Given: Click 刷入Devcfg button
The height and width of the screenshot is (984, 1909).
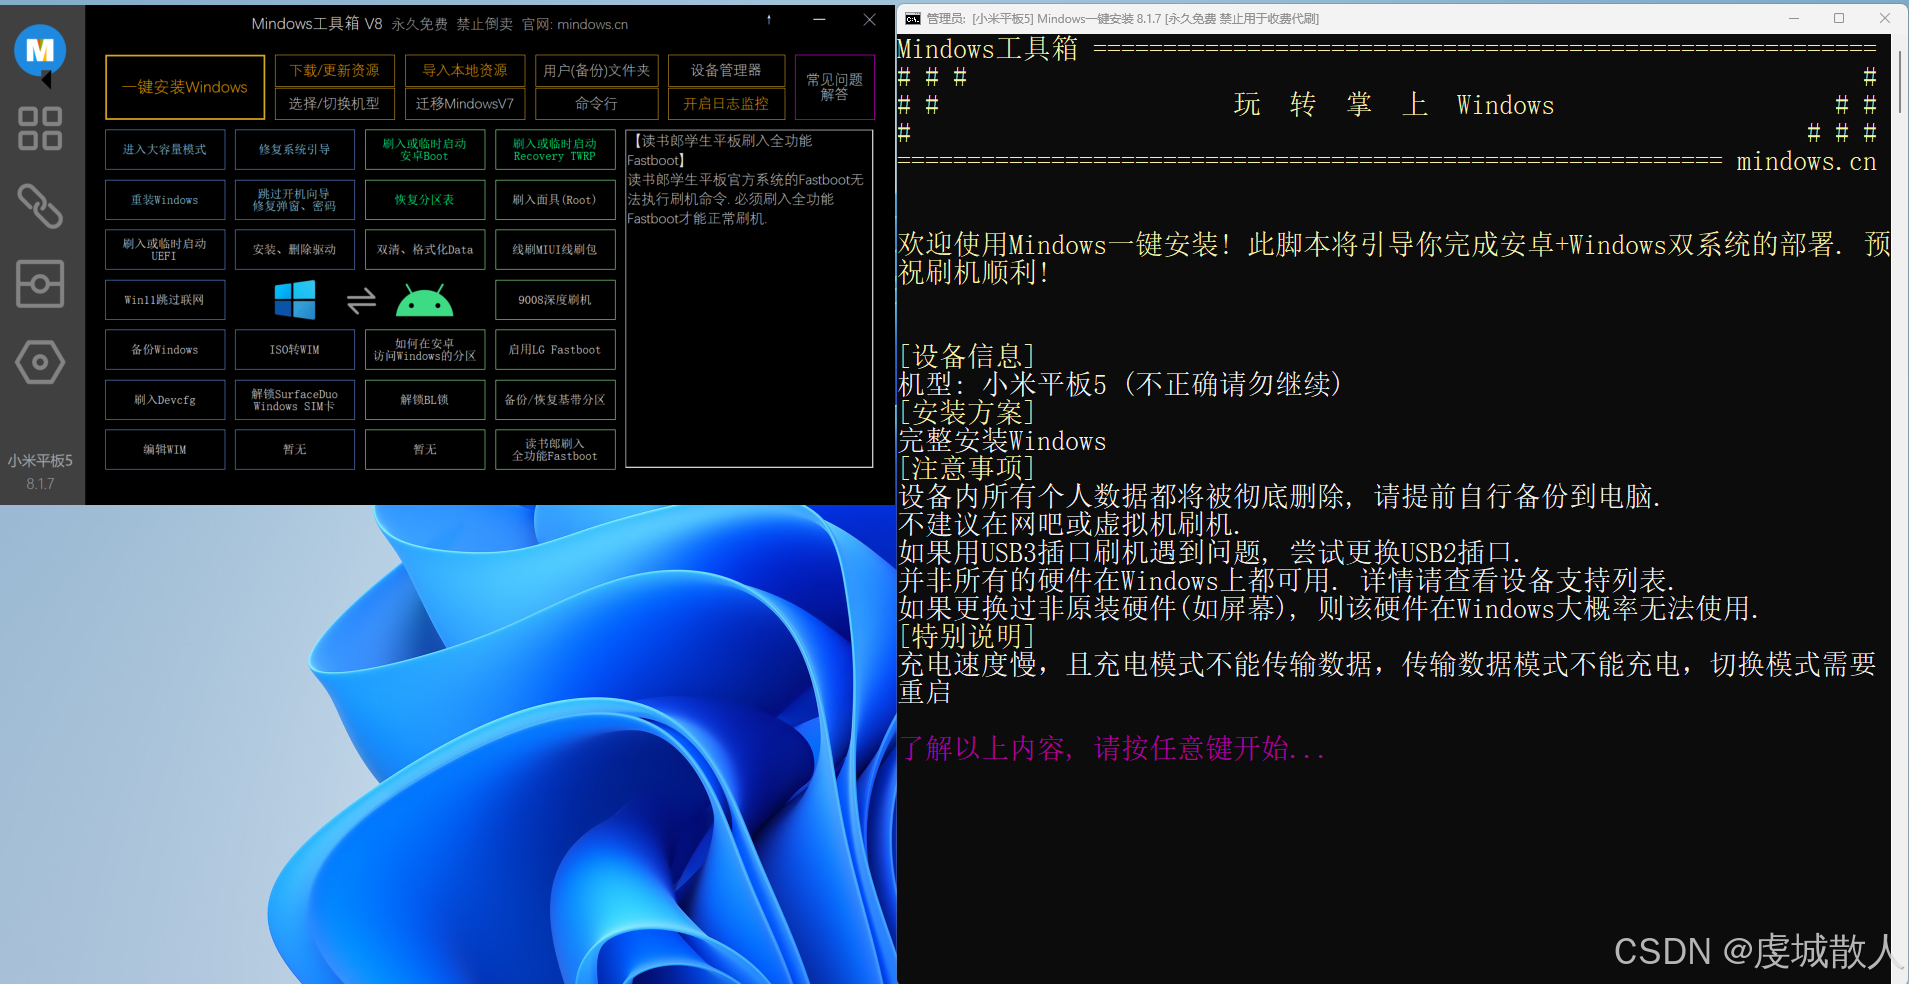Looking at the screenshot, I should pyautogui.click(x=165, y=400).
